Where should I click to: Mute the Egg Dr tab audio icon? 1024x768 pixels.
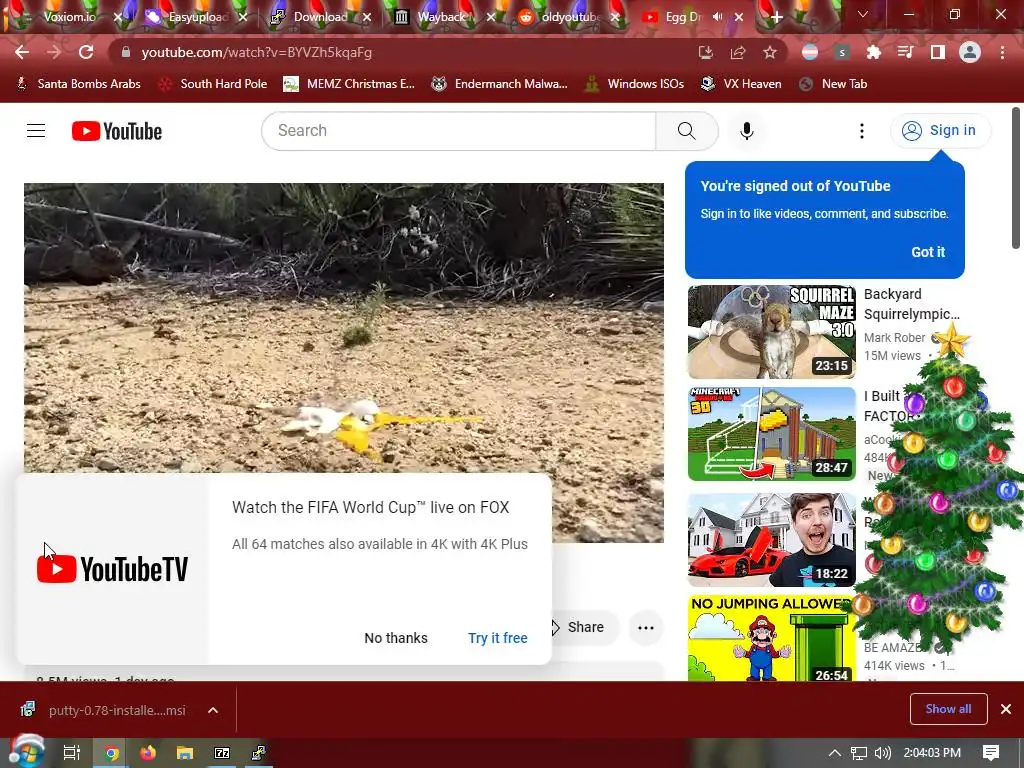[718, 17]
